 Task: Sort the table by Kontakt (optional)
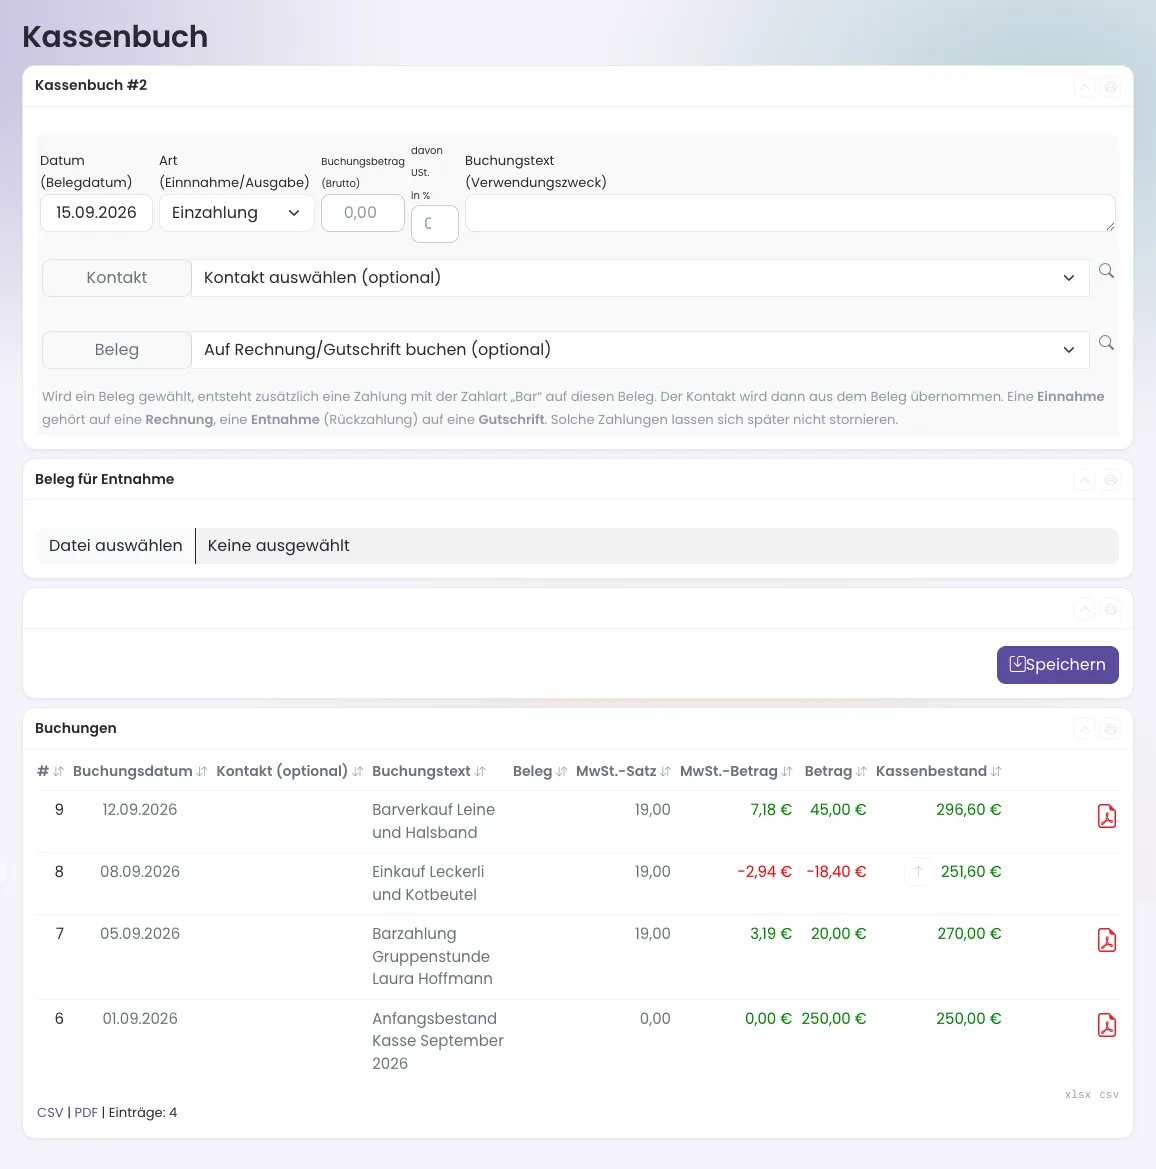290,772
